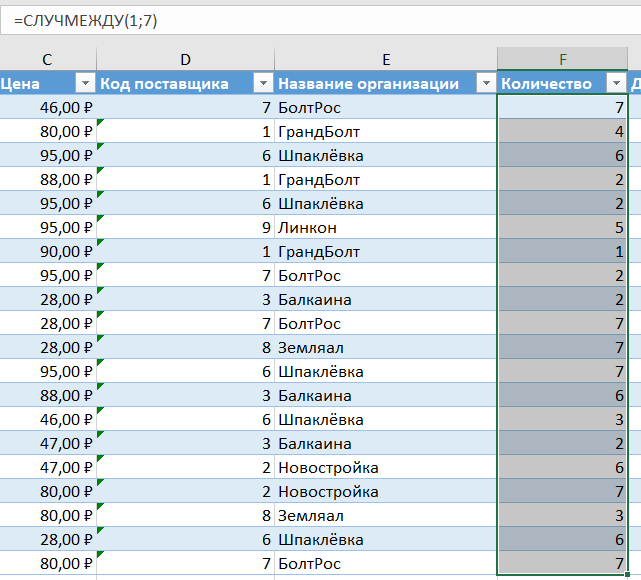
Task: Select the 88,00 ₽ Балкаина price cell
Action: click(x=47, y=396)
